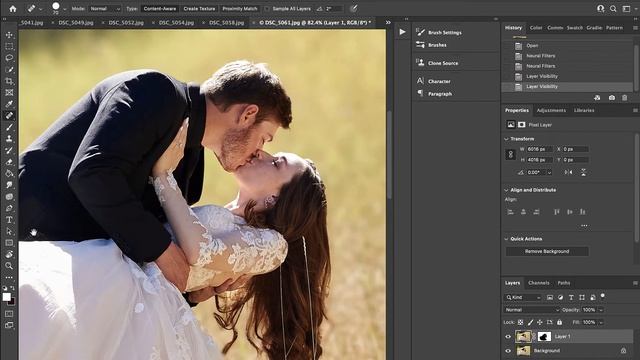Open the Mode dropdown set to Normal
The width and height of the screenshot is (640, 360).
[105, 9]
